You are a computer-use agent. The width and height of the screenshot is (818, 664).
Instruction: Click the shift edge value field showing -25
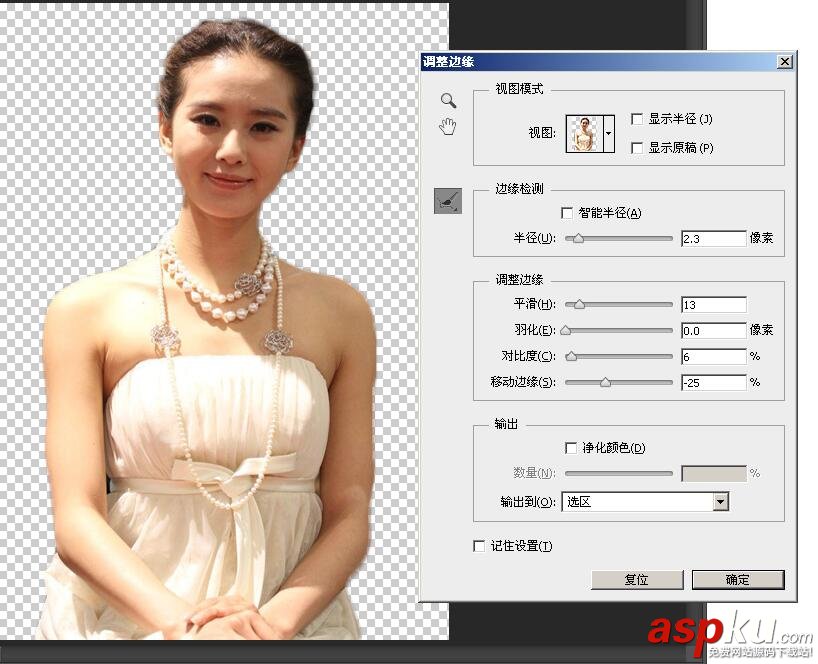pos(712,382)
